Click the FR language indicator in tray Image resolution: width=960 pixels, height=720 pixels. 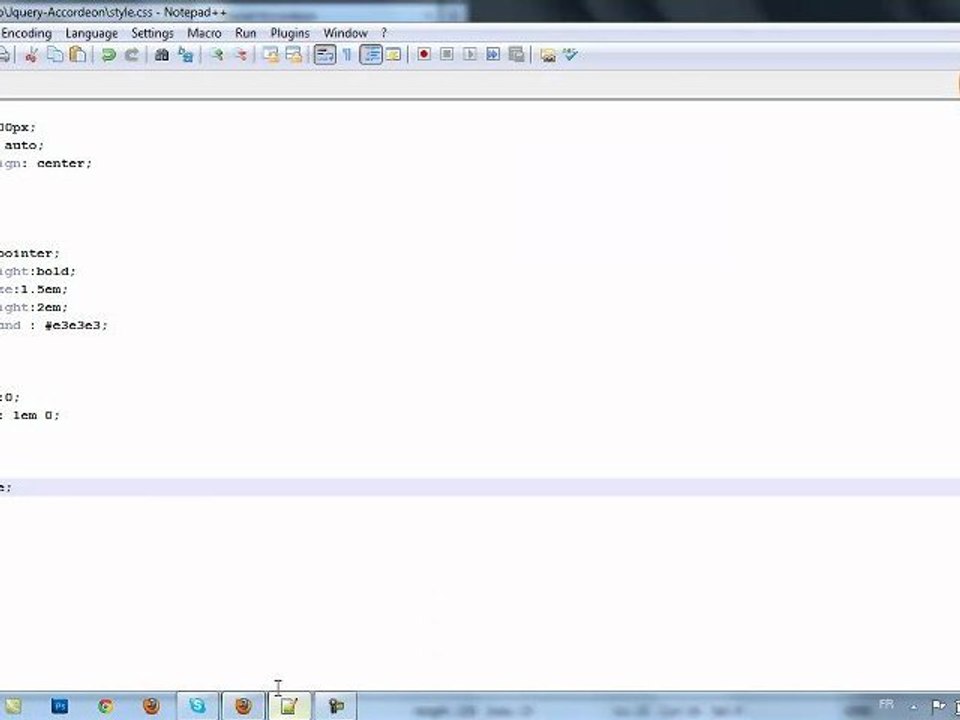click(886, 704)
